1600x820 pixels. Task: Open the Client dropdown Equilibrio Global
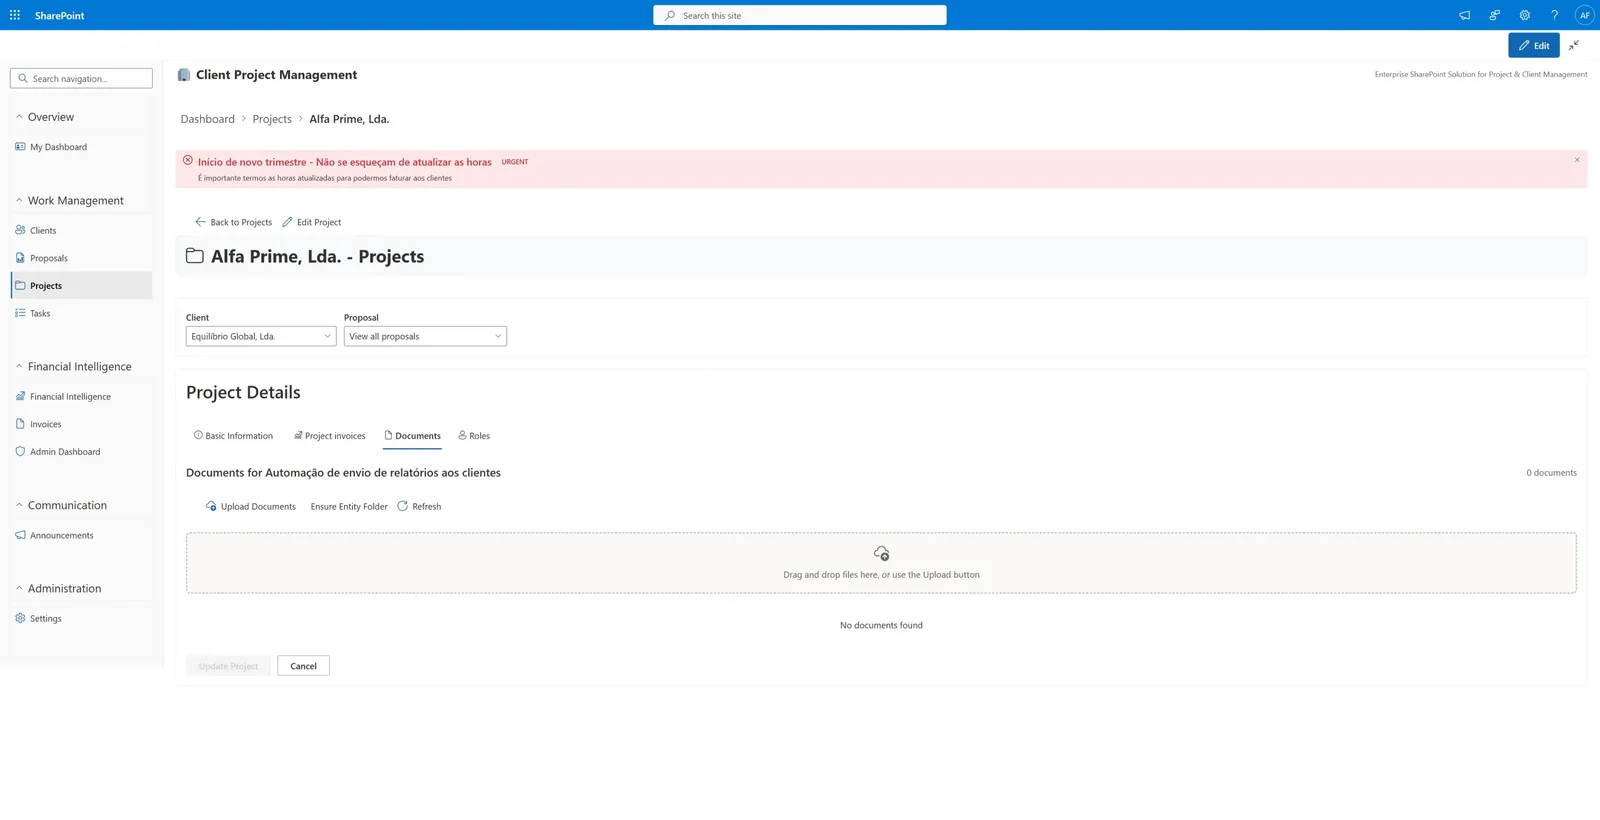[x=261, y=336]
